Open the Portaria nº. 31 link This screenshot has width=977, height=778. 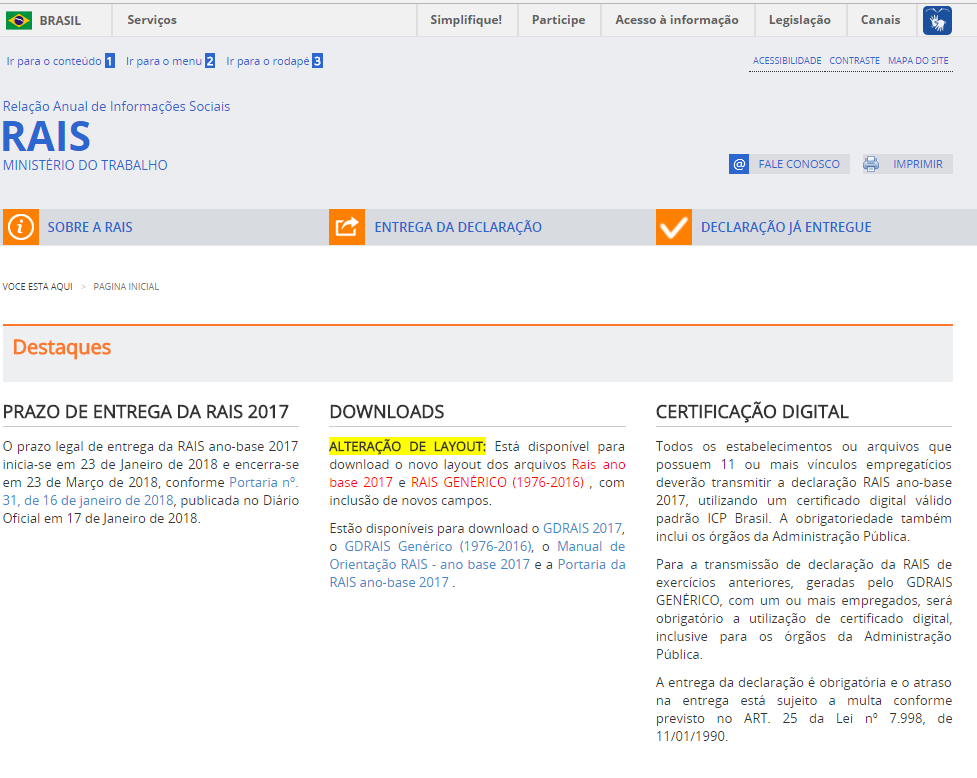click(151, 491)
